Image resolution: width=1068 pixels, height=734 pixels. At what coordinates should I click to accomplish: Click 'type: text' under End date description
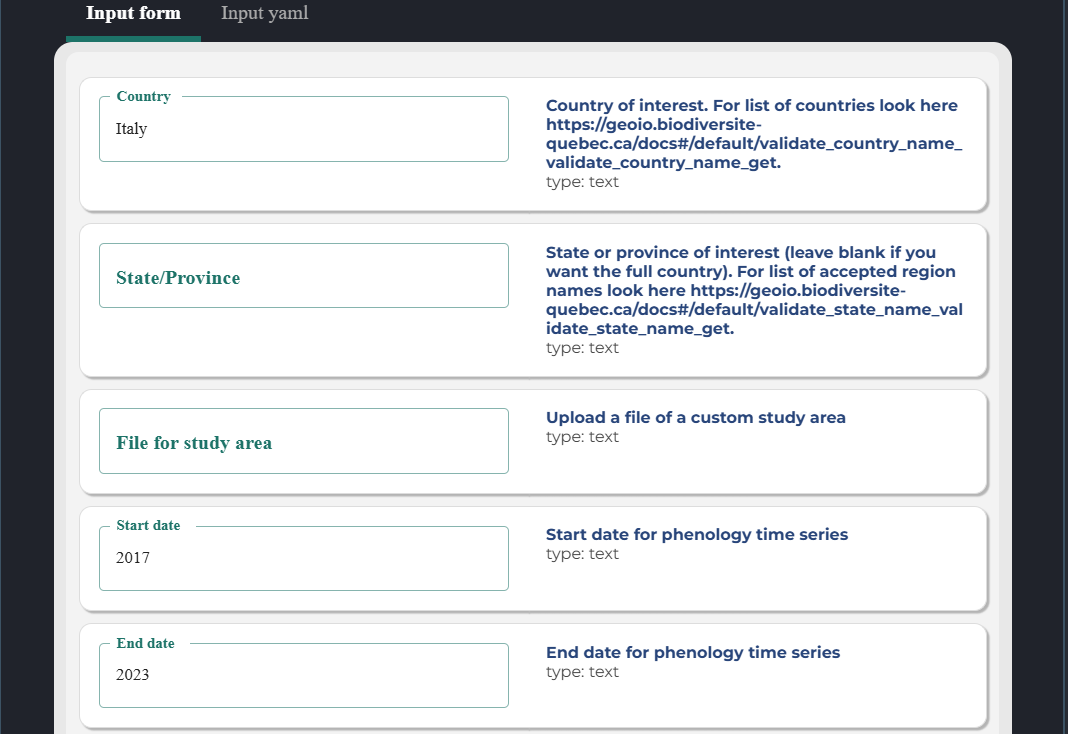[582, 672]
